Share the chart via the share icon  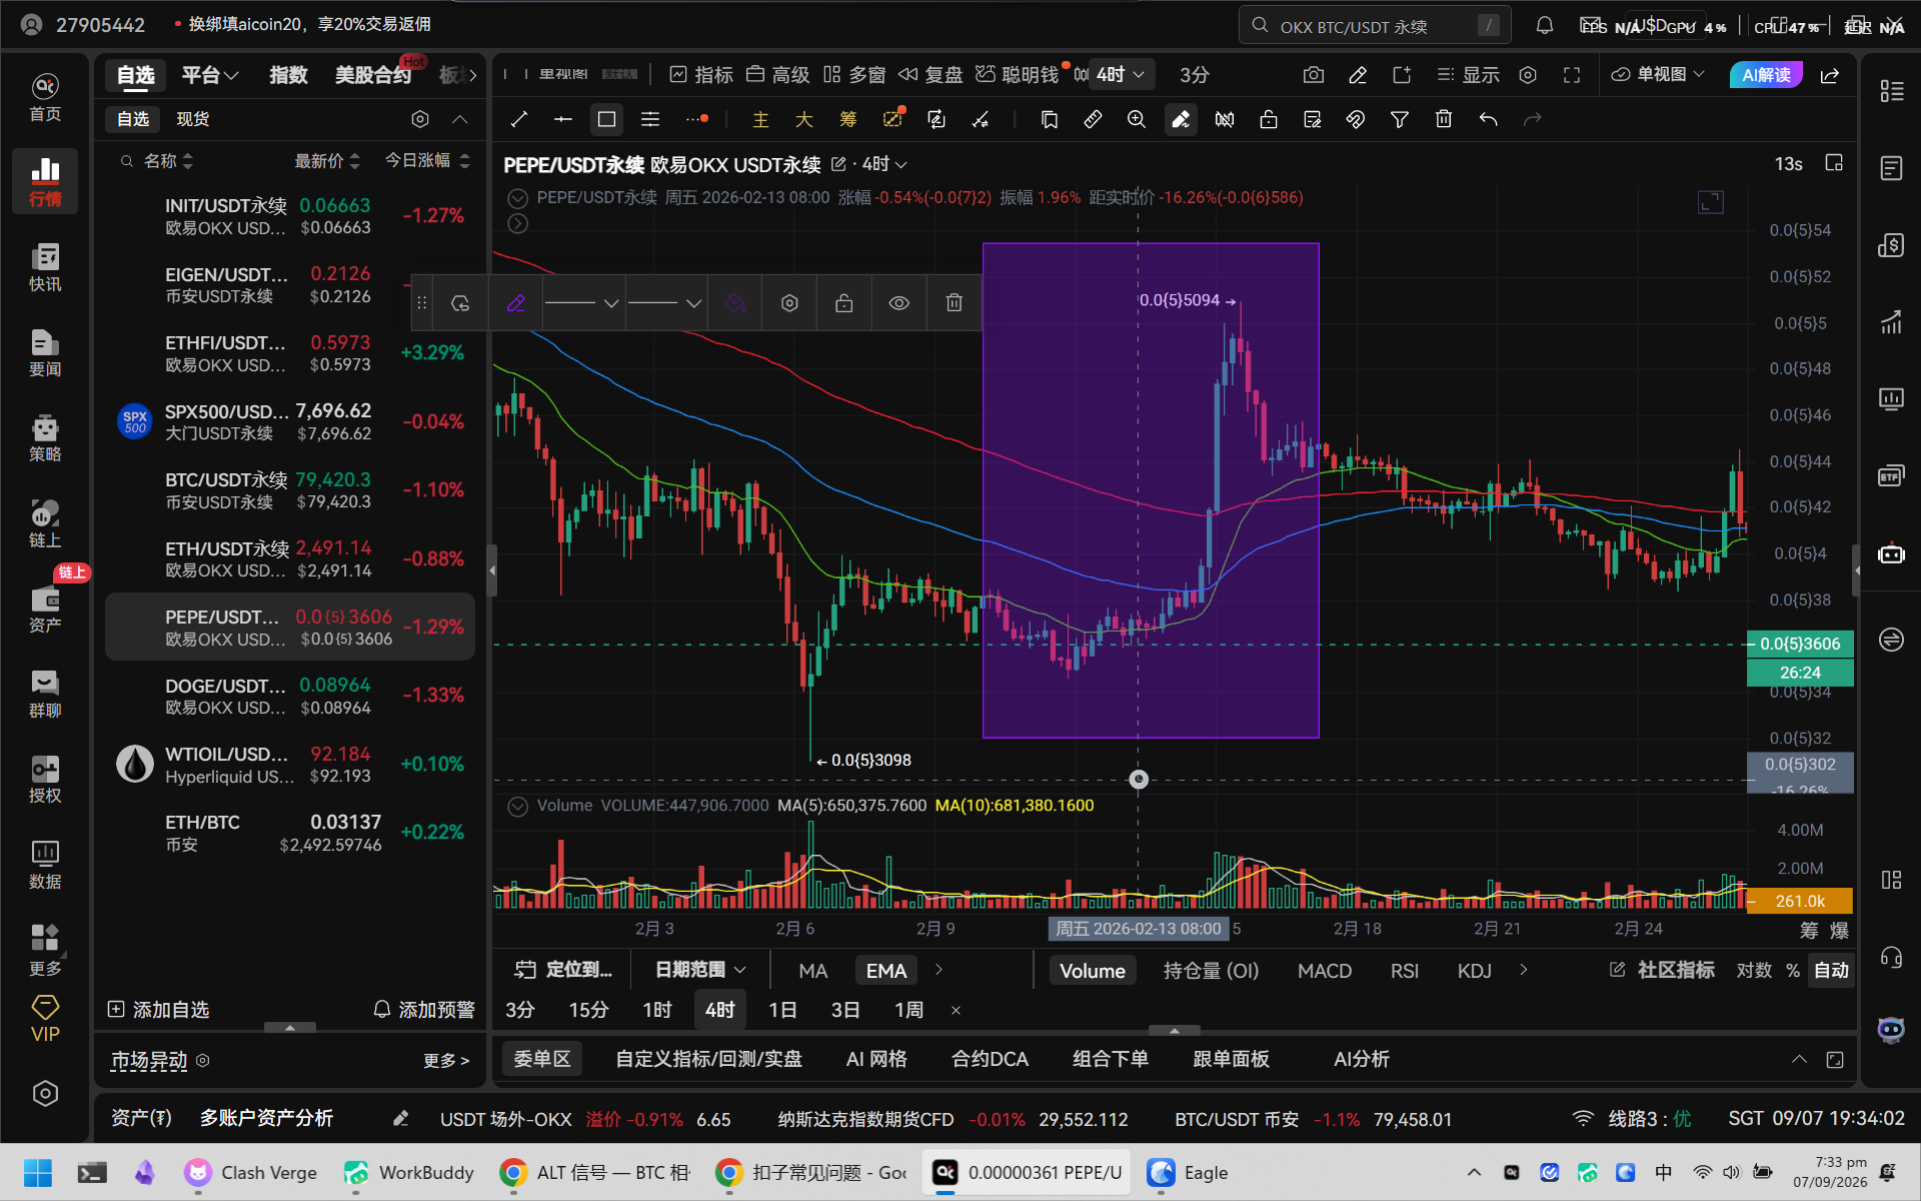[1829, 75]
